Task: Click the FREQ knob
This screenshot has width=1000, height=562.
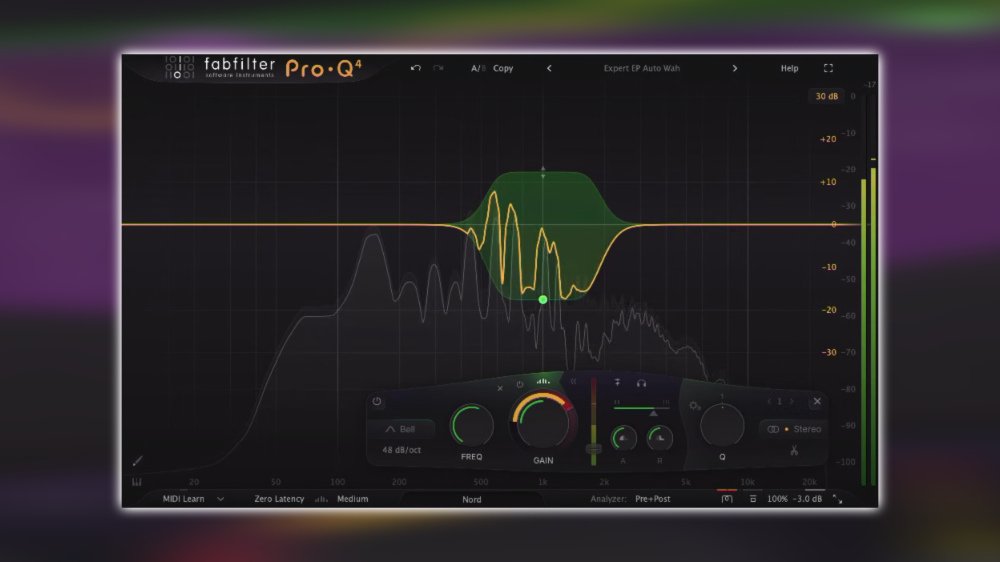Action: 472,425
